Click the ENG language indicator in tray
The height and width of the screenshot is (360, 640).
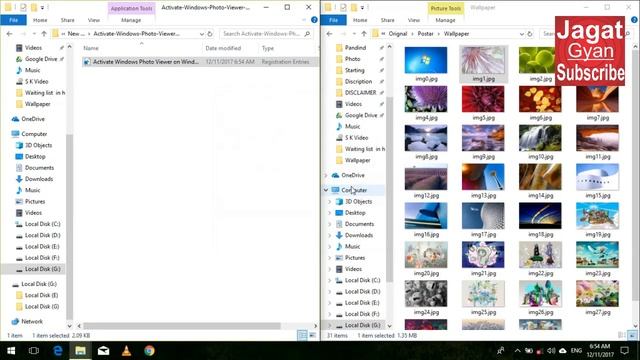(576, 351)
